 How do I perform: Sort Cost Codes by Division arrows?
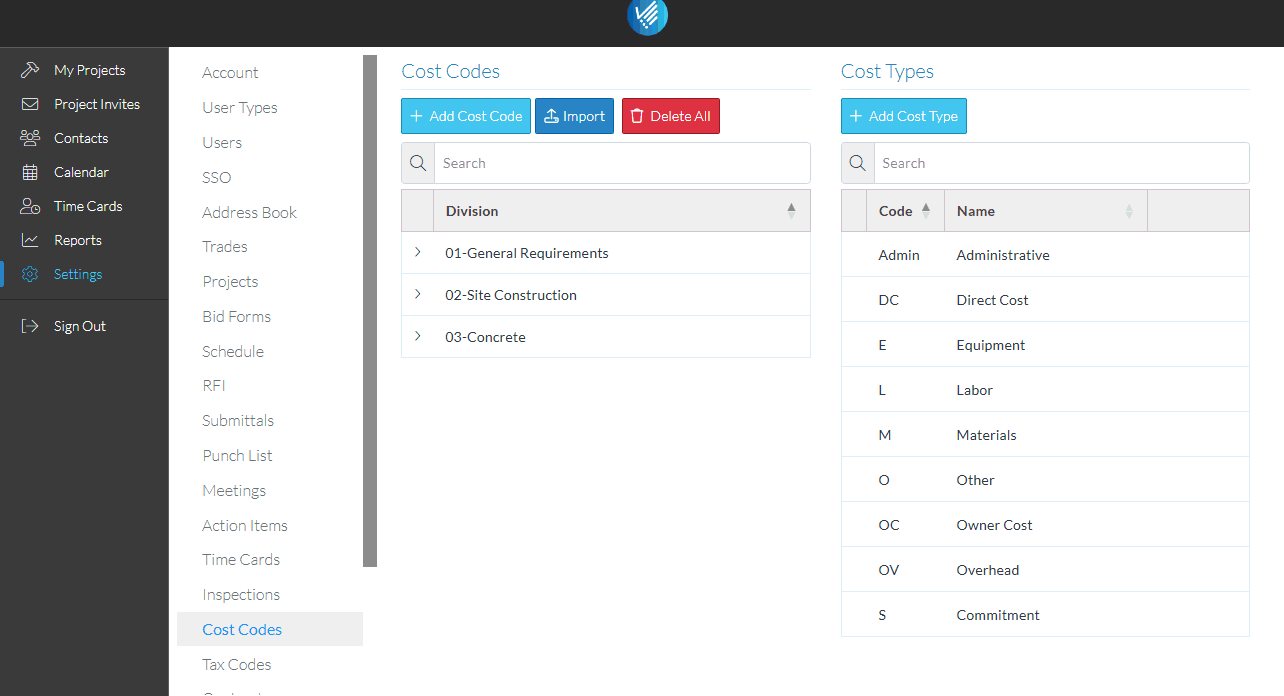pyautogui.click(x=791, y=211)
